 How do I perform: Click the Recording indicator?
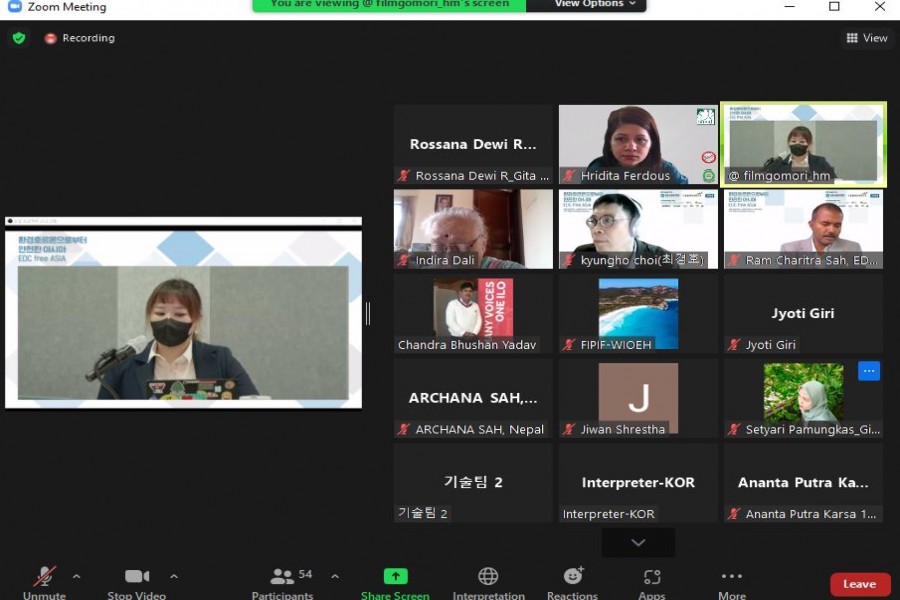(79, 38)
